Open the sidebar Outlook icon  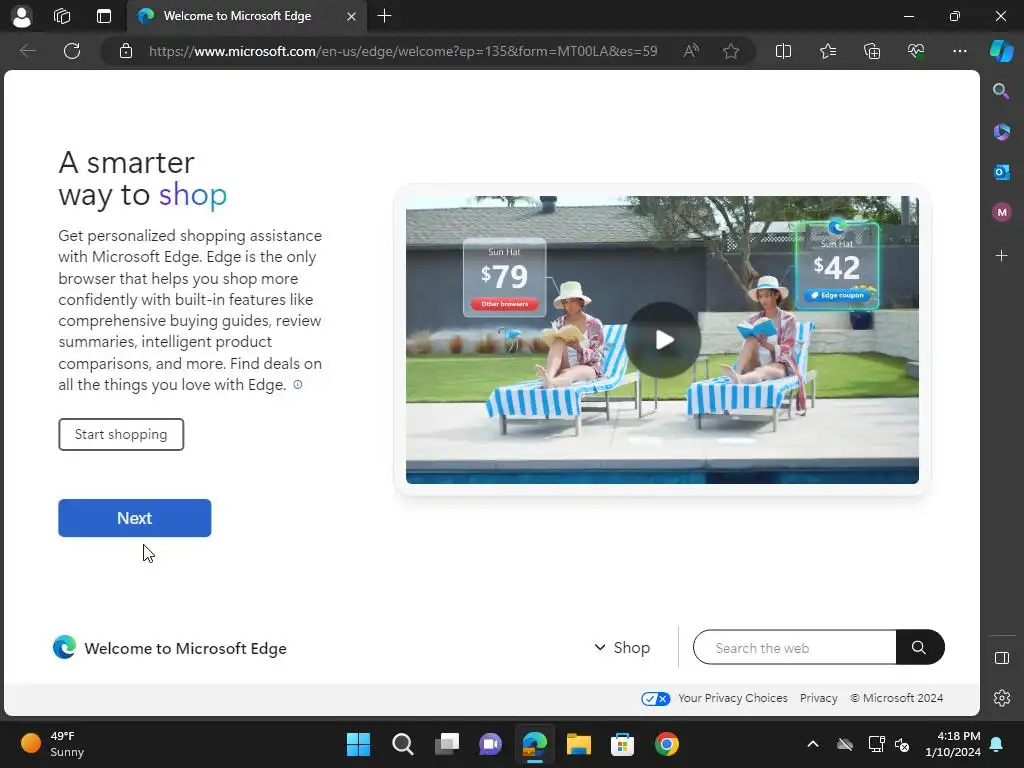1002,172
